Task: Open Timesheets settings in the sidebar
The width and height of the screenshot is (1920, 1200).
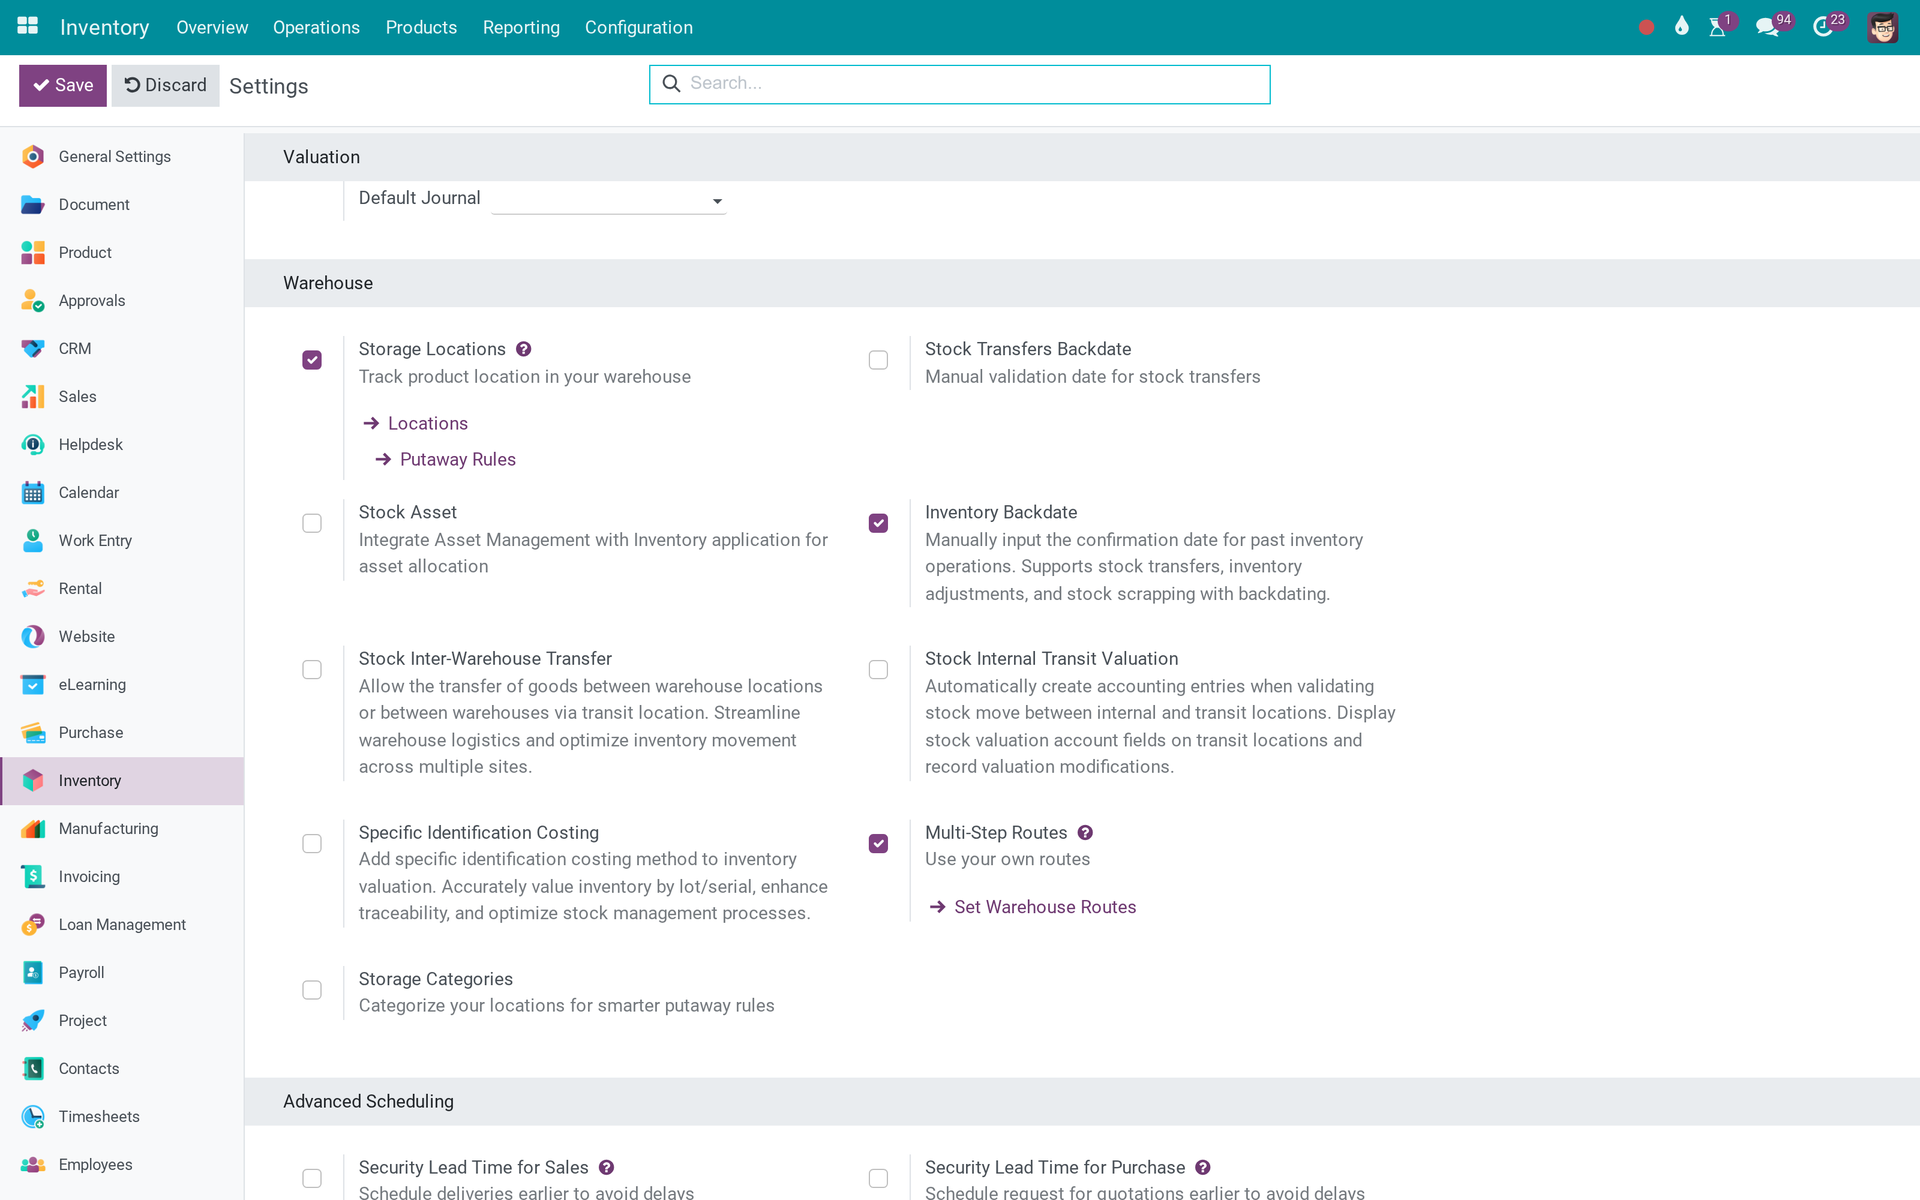Action: click(x=122, y=1117)
